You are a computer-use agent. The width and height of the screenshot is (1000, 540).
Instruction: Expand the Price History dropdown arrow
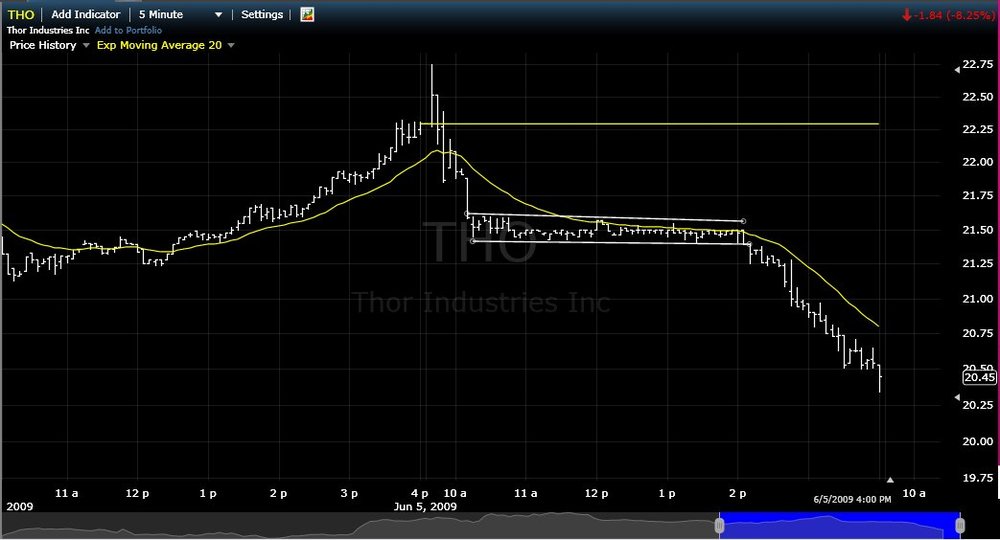coord(86,45)
